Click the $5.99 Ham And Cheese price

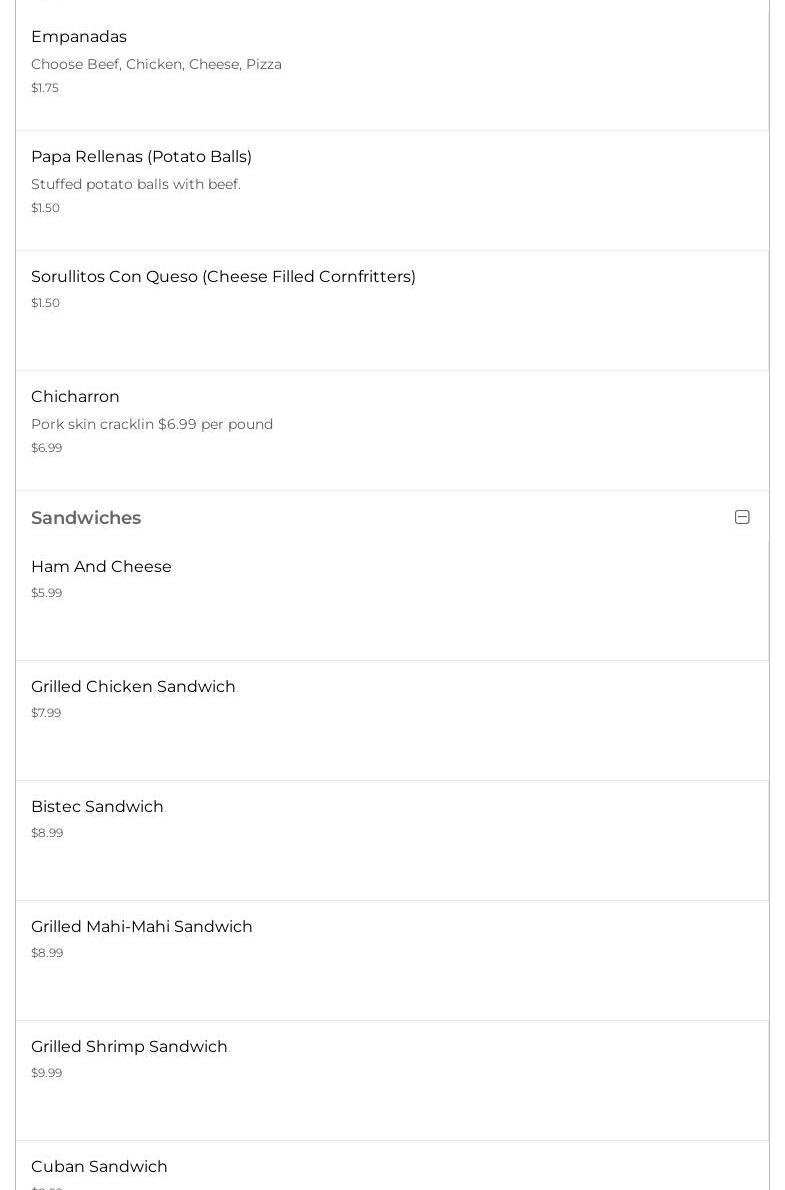47,593
